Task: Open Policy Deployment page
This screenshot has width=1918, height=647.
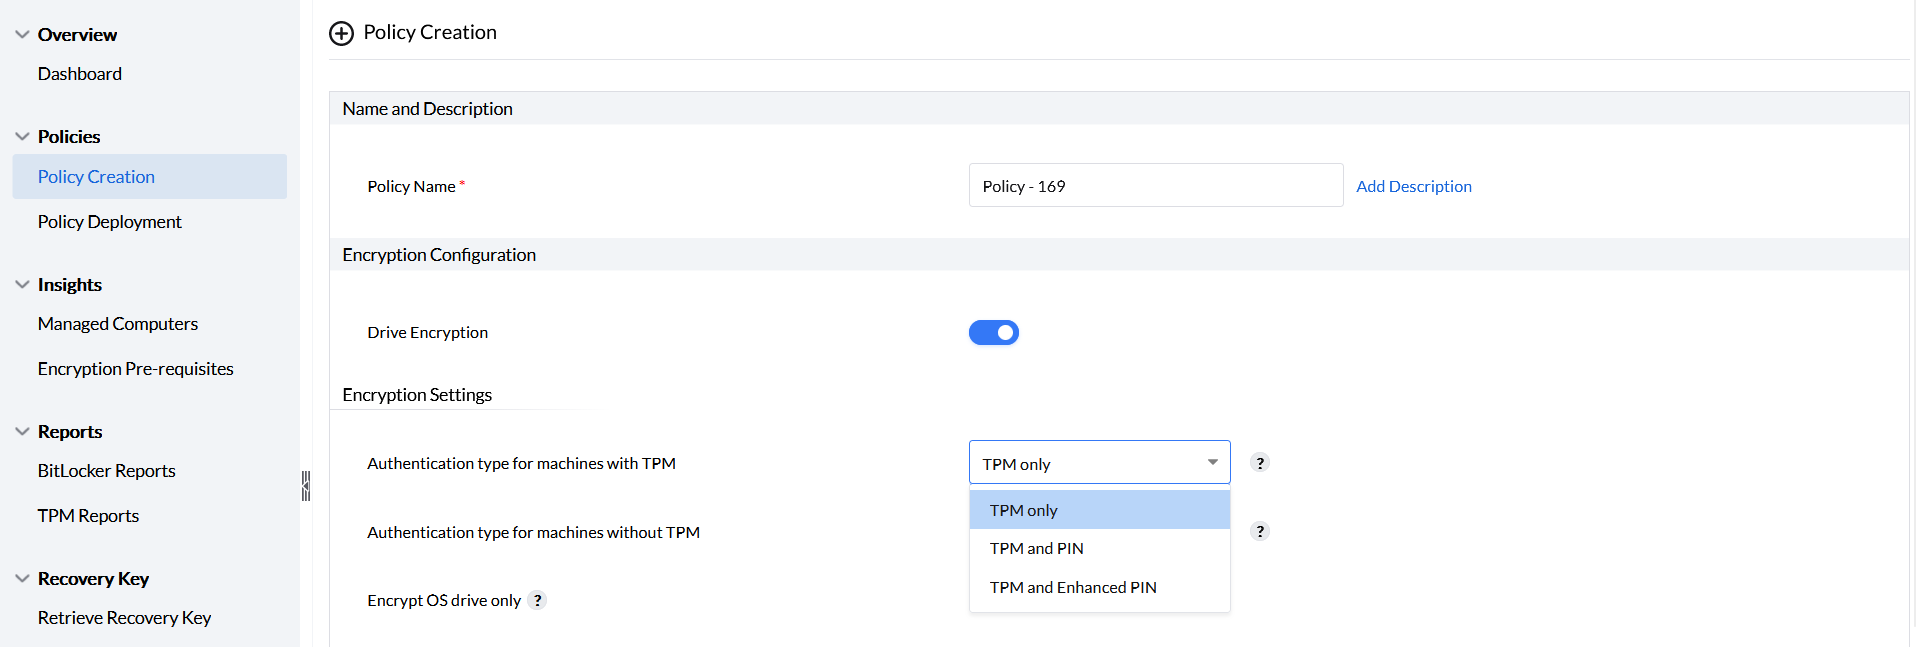Action: 110,222
